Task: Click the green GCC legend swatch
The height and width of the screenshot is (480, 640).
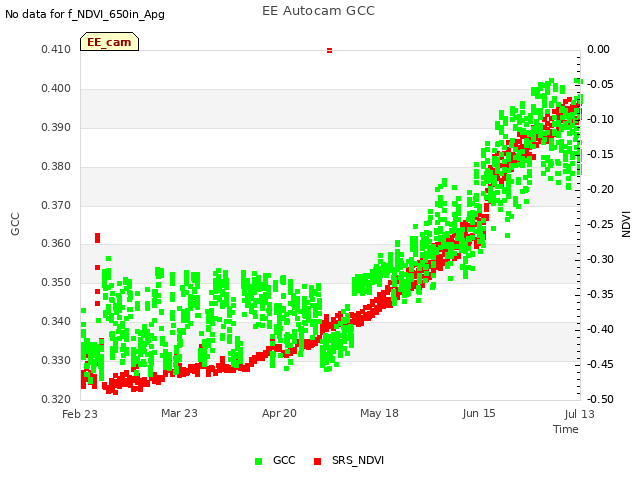Action: click(x=258, y=461)
